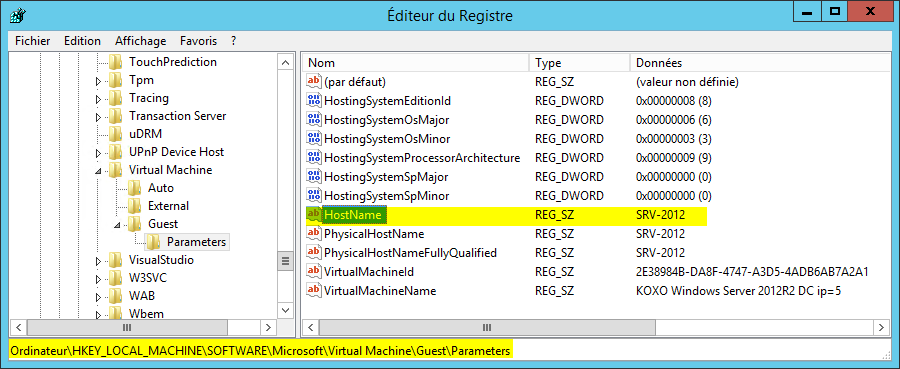Click the UPnP Device Host folder icon
The width and height of the screenshot is (900, 369).
tap(116, 152)
